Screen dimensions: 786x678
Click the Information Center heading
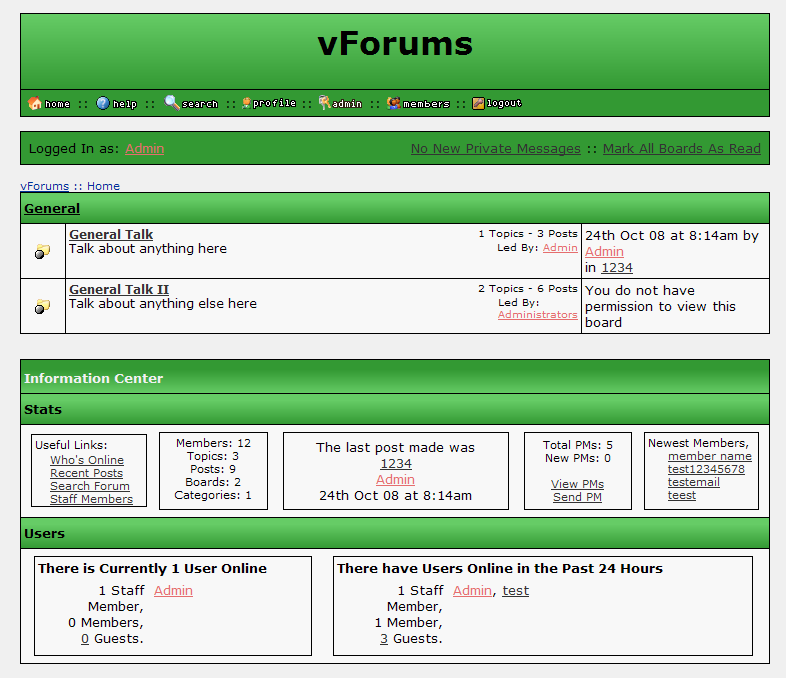[x=94, y=378]
